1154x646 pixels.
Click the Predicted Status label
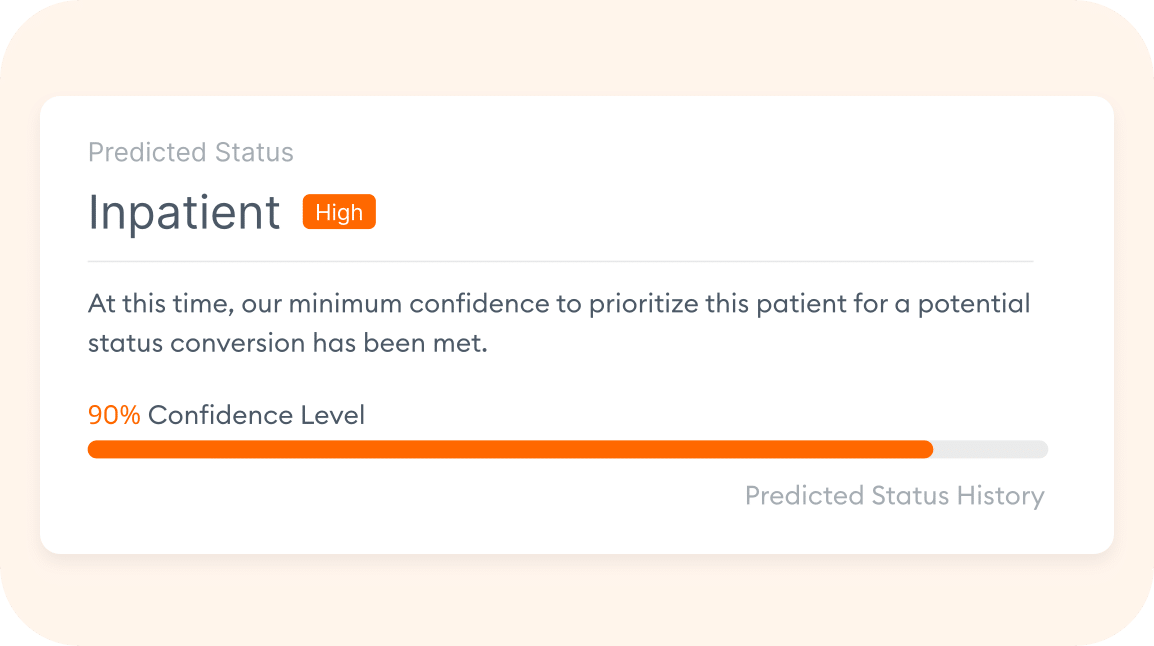pyautogui.click(x=190, y=152)
